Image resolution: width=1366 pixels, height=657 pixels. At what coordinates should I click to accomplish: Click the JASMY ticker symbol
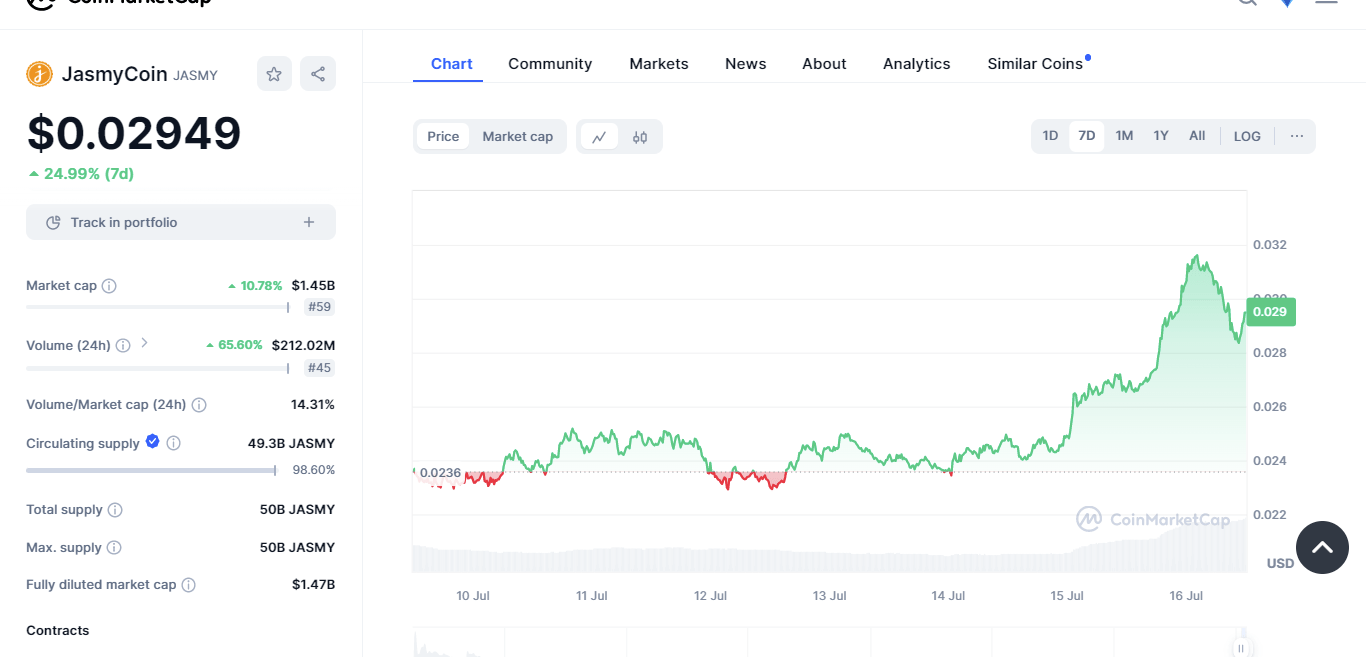pos(195,76)
